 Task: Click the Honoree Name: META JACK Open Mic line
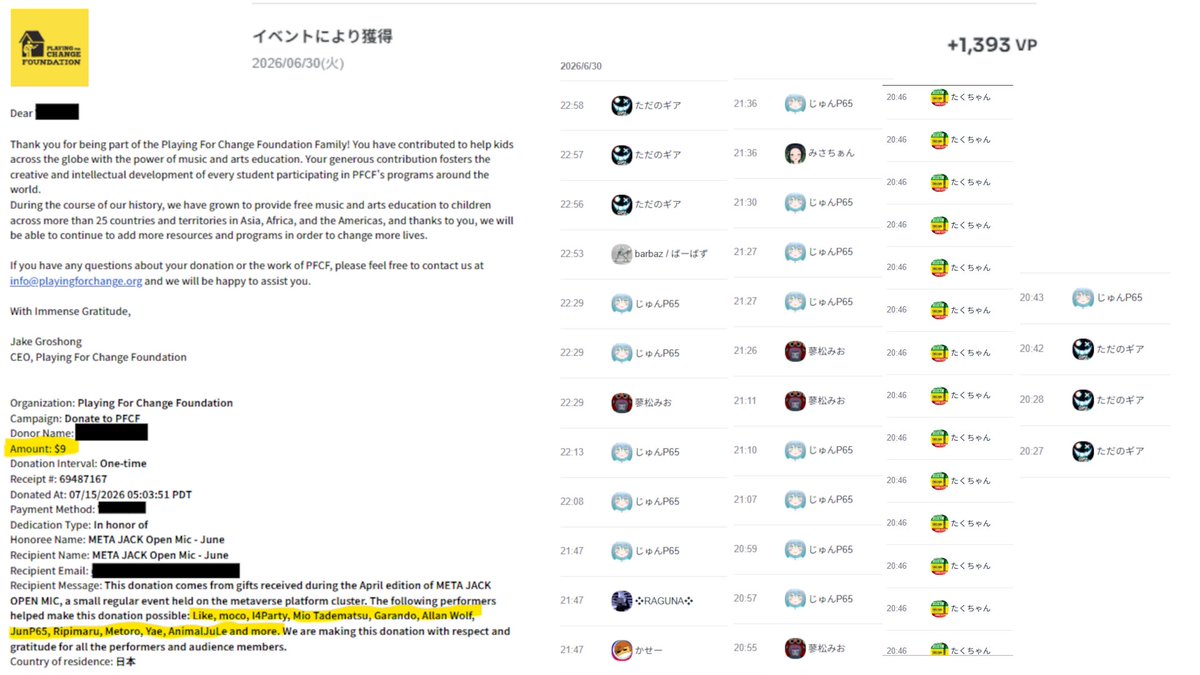point(119,540)
